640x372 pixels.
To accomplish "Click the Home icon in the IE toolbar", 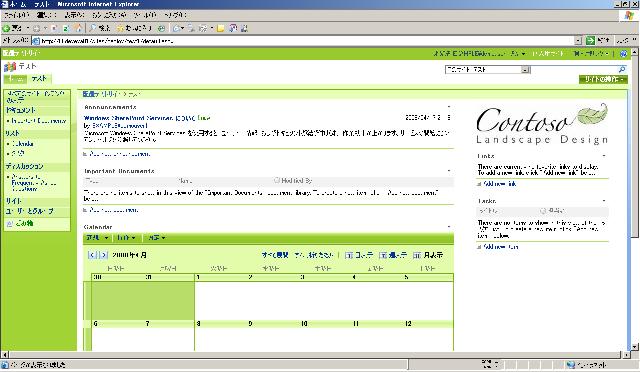I will (x=78, y=28).
